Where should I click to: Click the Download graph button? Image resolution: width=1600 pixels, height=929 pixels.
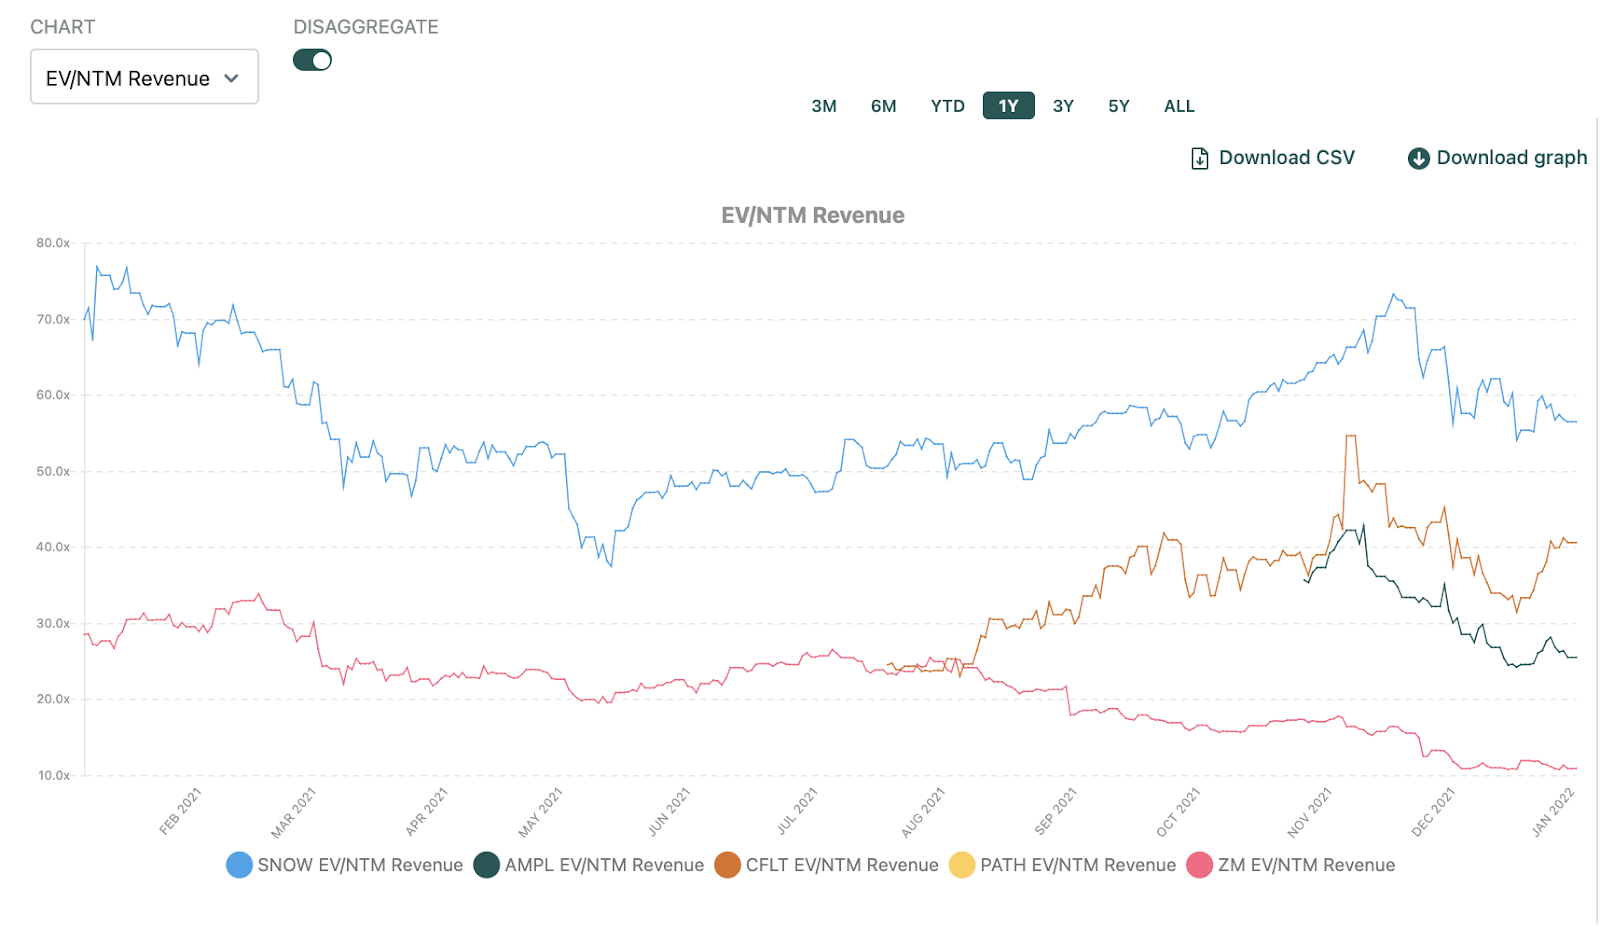click(x=1511, y=158)
